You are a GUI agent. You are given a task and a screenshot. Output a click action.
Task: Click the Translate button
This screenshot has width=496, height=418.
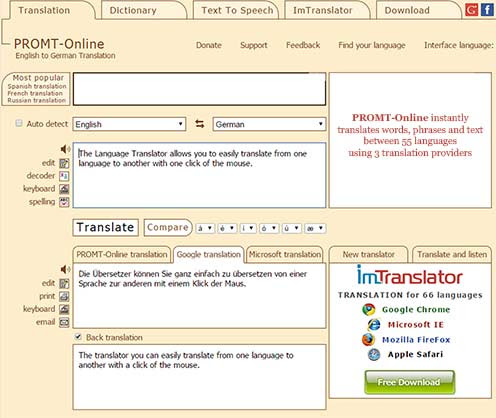(105, 228)
